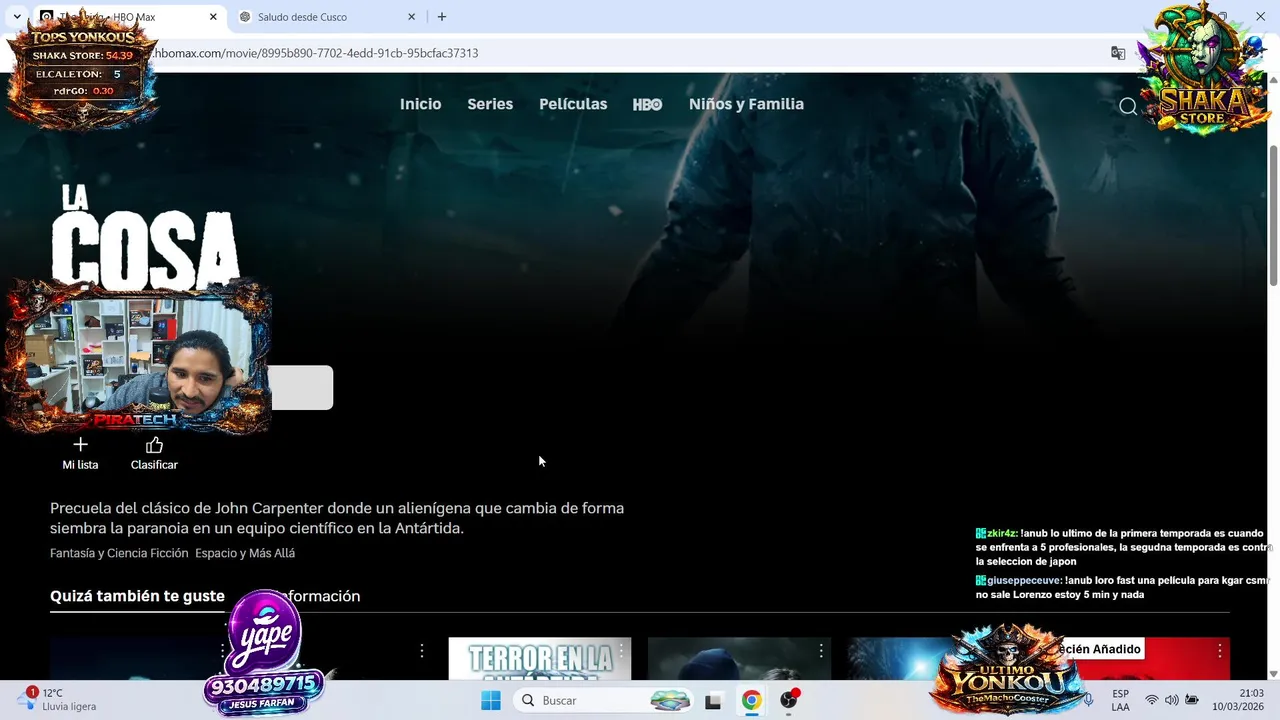Screen dimensions: 1280x720
Task: Open Fantasía y Ciencia Ficción genre link
Action: 119,553
